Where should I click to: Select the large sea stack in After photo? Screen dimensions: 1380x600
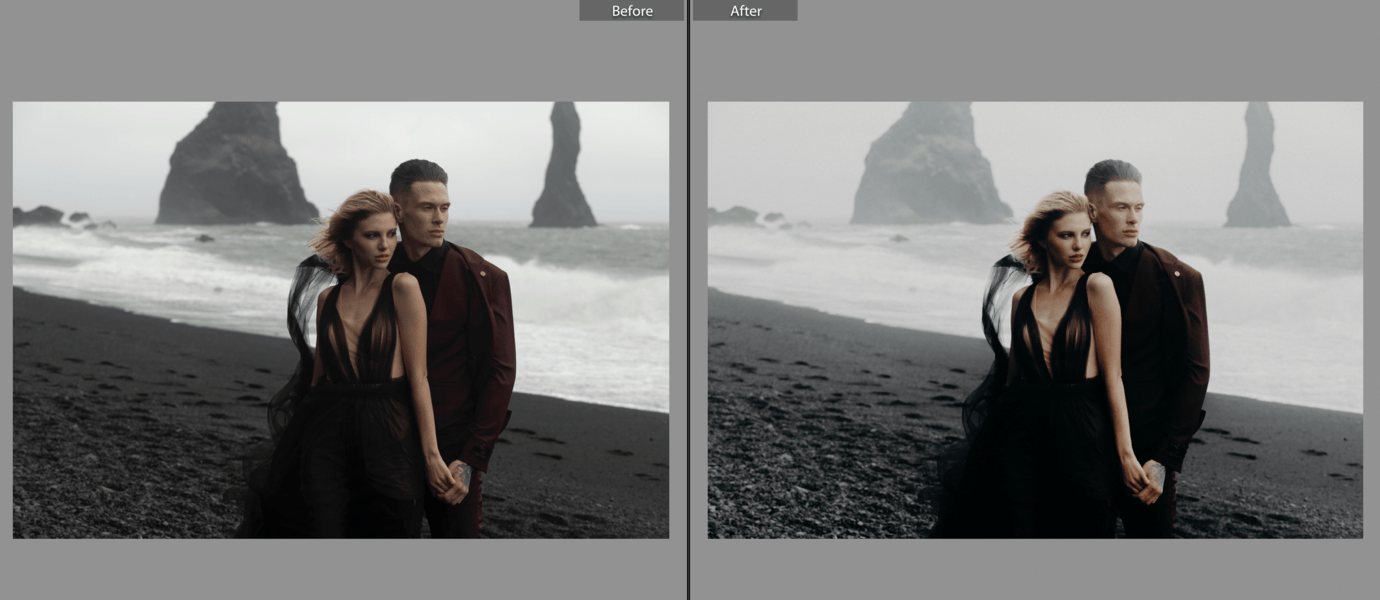[x=930, y=165]
